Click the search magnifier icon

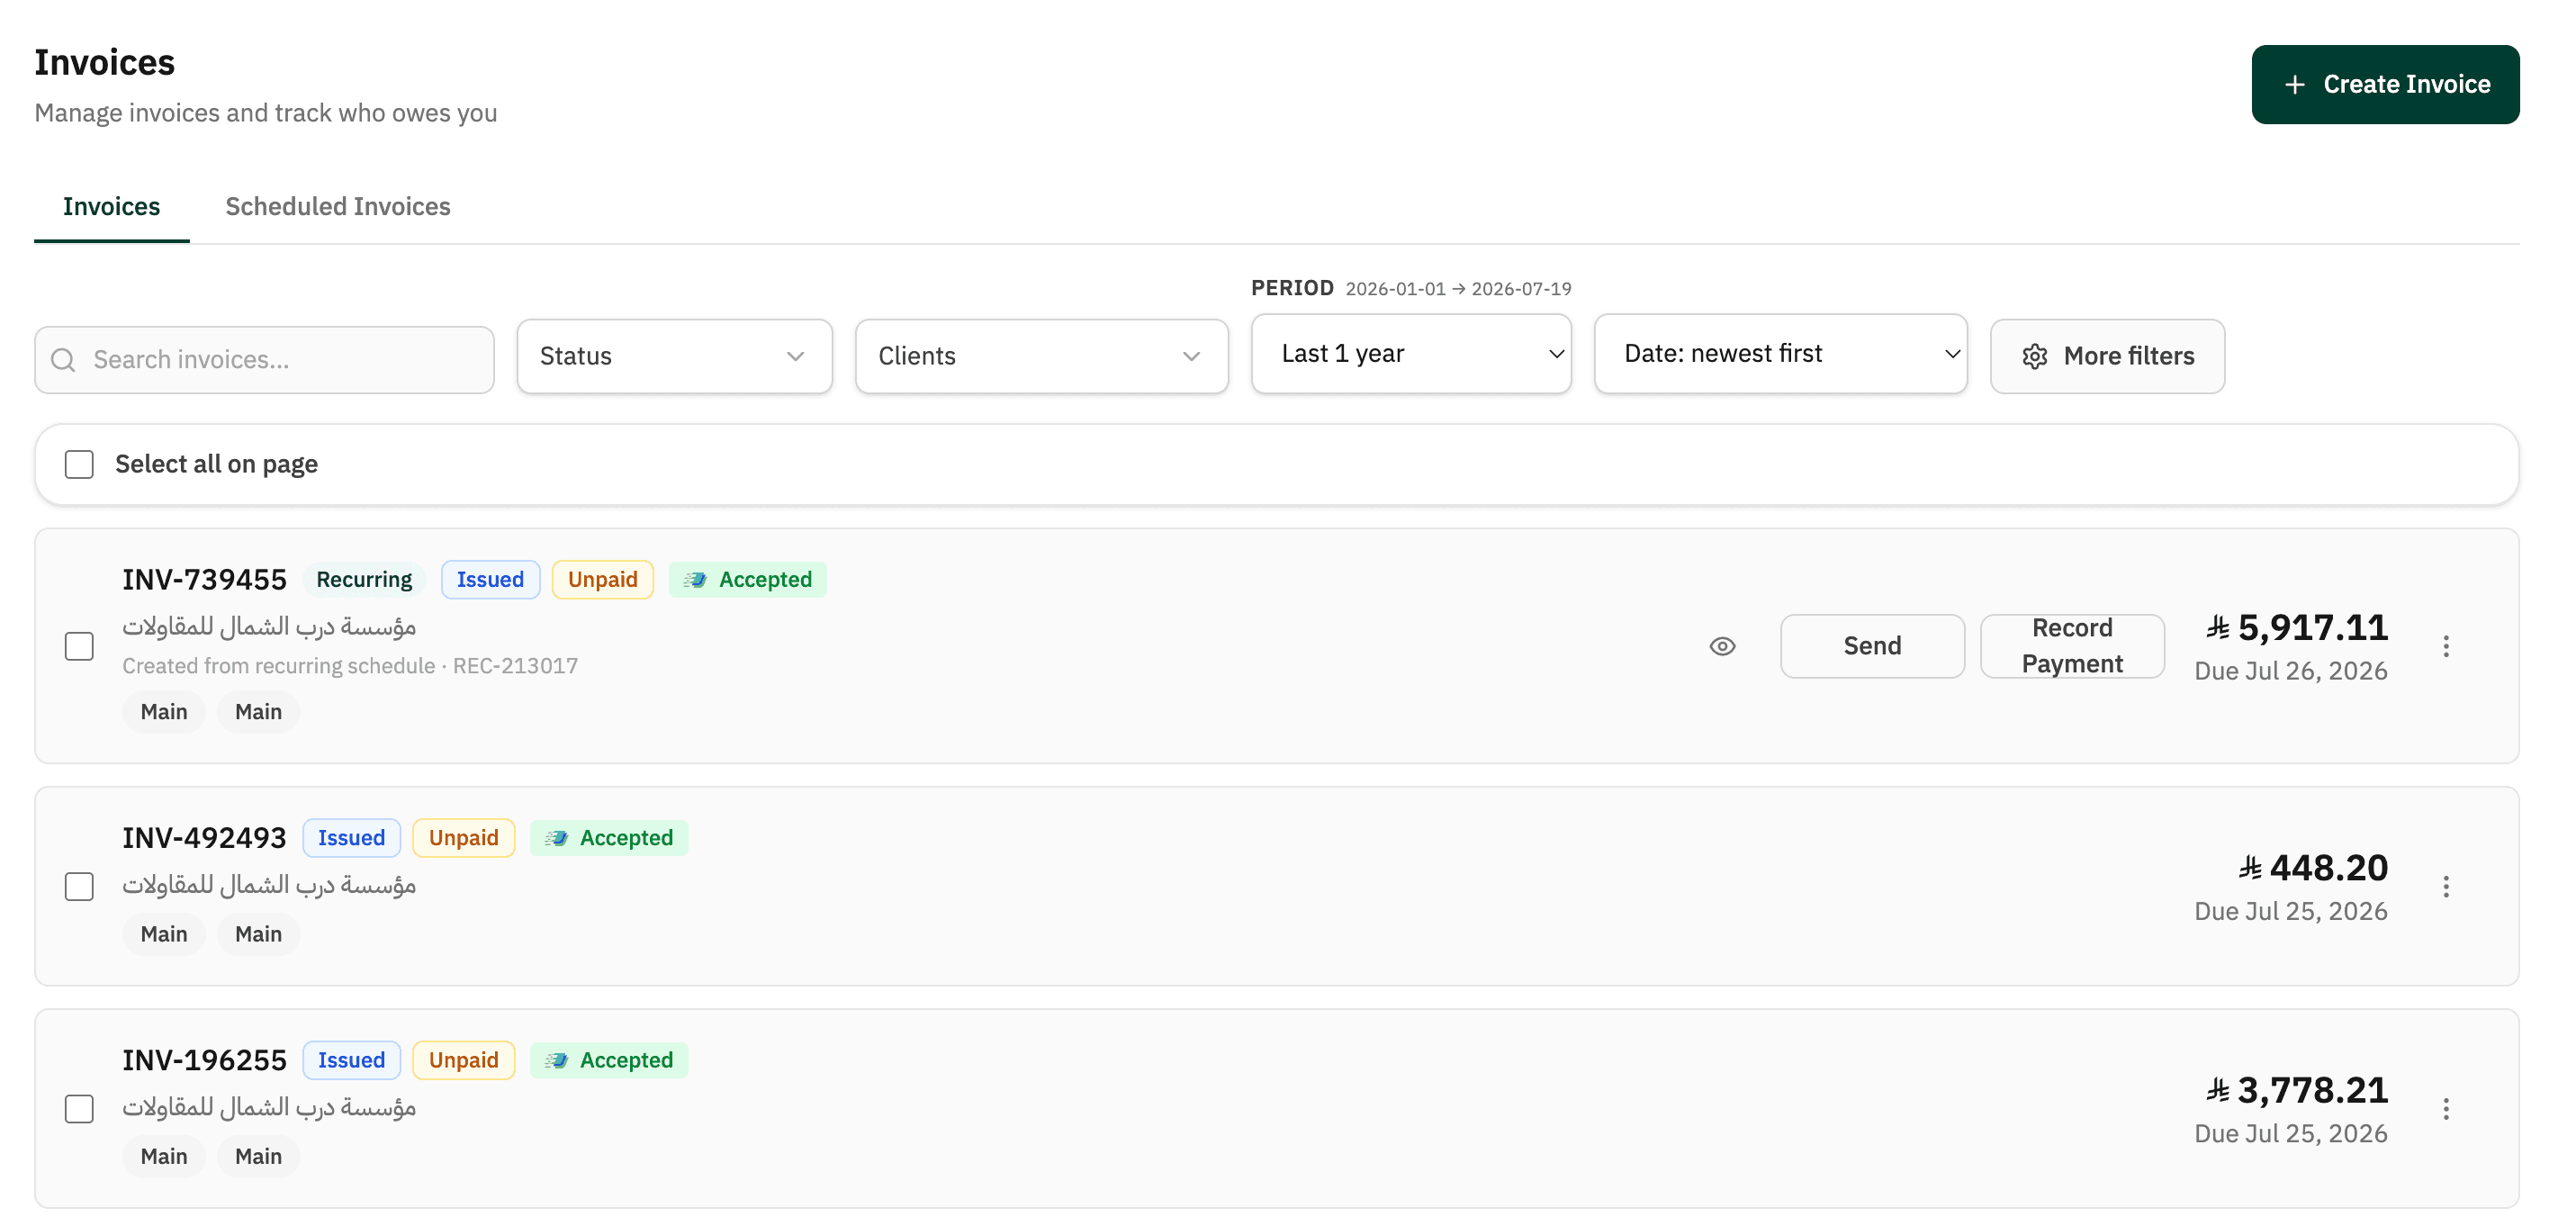[x=63, y=360]
